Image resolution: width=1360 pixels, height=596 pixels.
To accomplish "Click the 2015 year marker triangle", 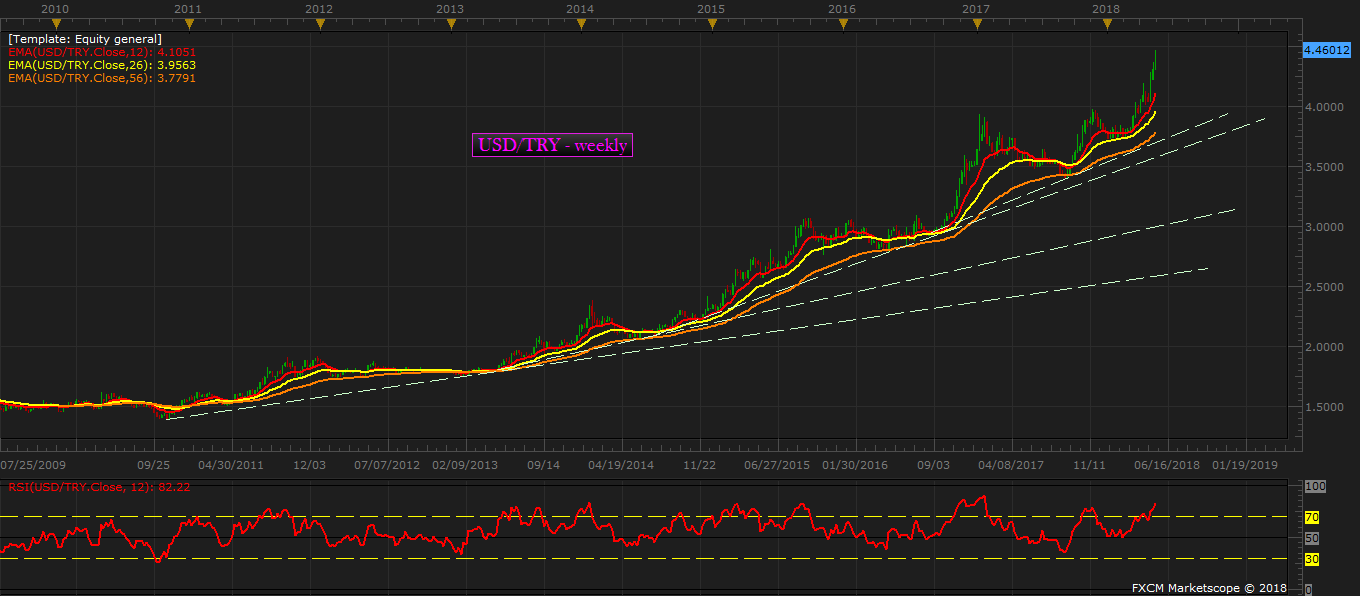I will click(712, 25).
